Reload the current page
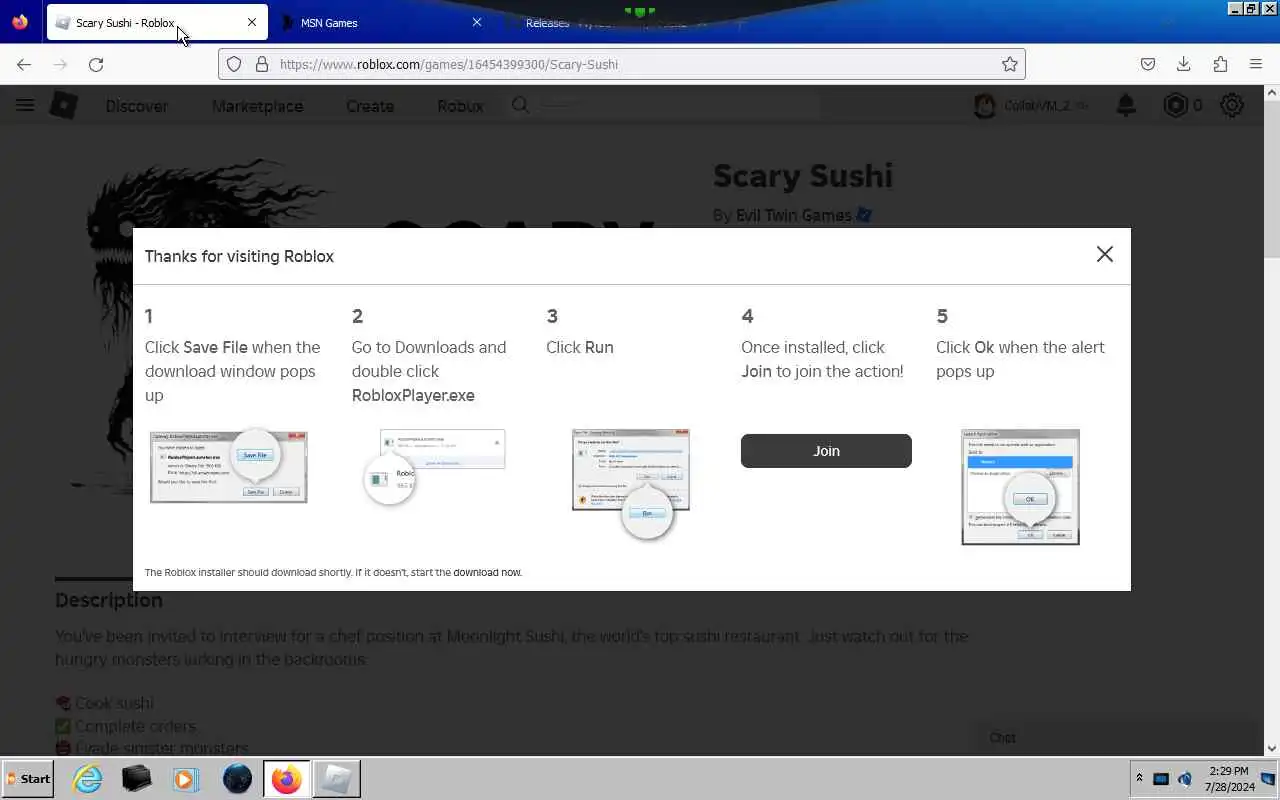Screen dimensions: 1280x800 pos(96,64)
